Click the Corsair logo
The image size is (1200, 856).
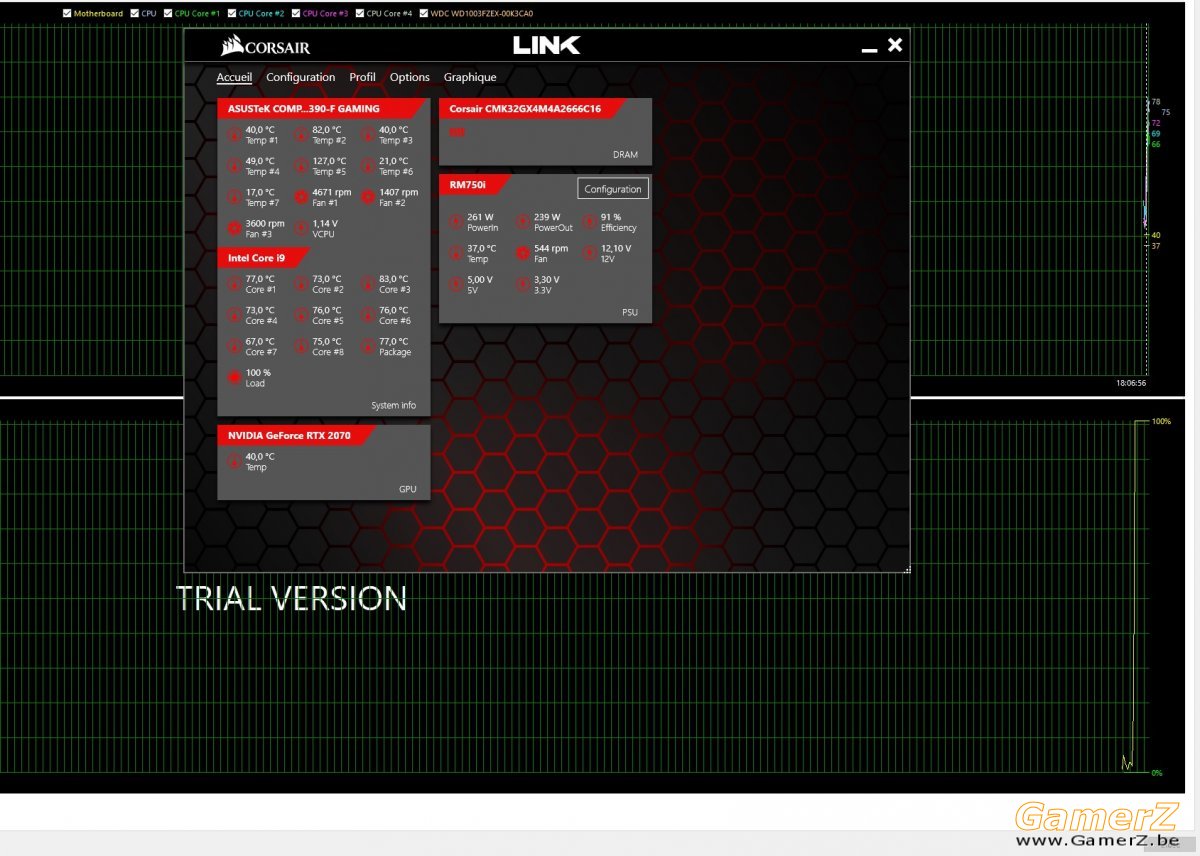pos(266,46)
